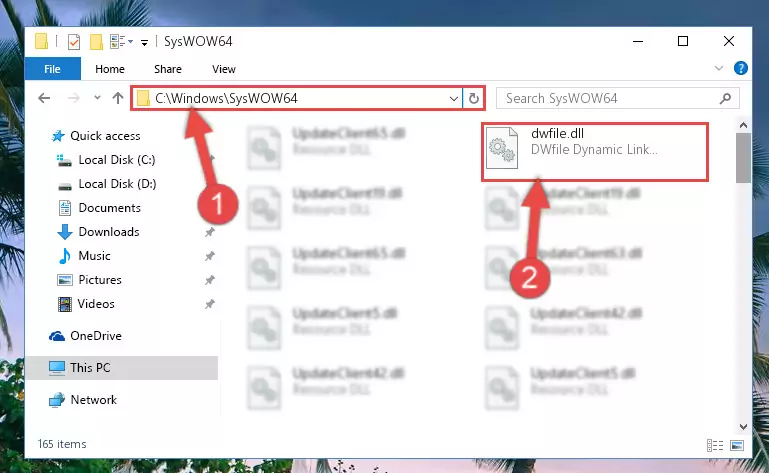Select the dwfile.dll file name
The width and height of the screenshot is (769, 473).
click(x=557, y=133)
